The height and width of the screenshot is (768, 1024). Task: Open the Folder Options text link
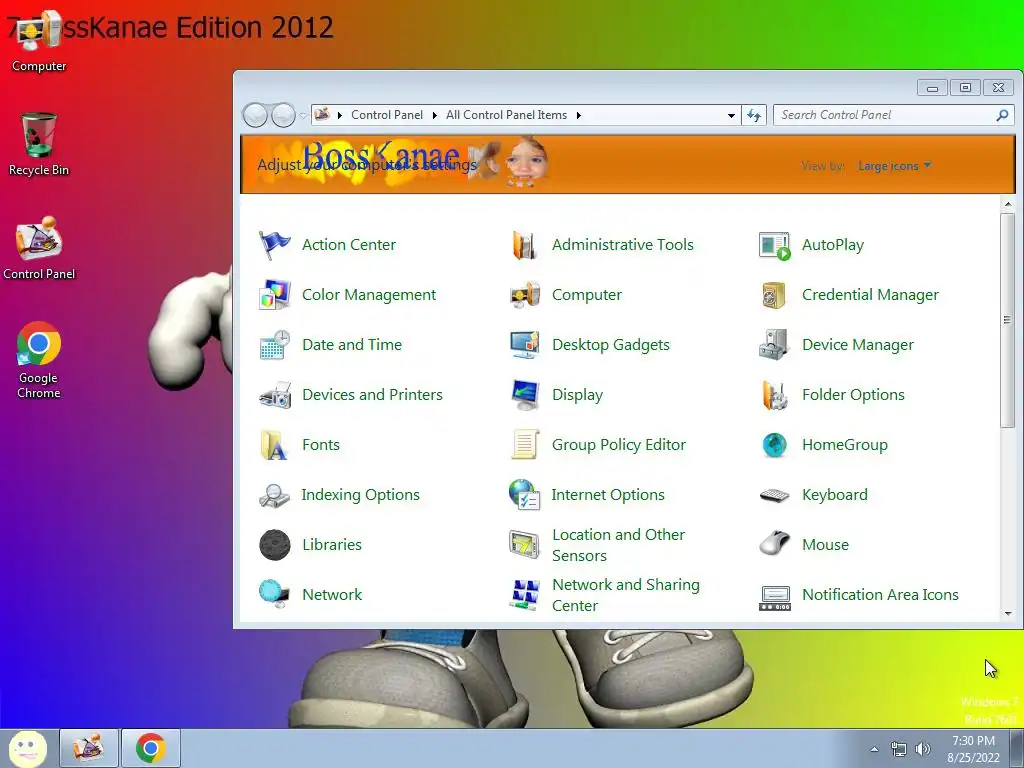(x=853, y=395)
